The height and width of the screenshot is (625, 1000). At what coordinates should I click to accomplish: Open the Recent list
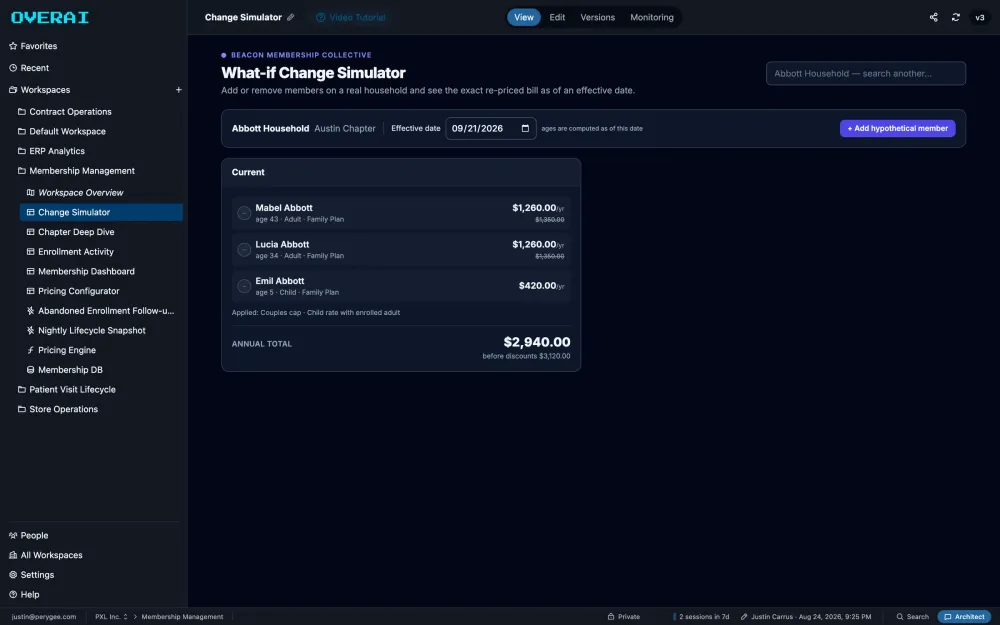(x=29, y=68)
